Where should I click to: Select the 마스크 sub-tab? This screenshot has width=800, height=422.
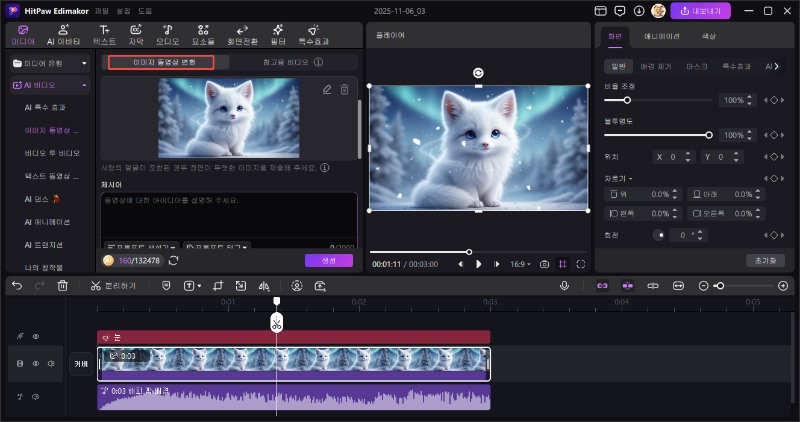coord(696,66)
